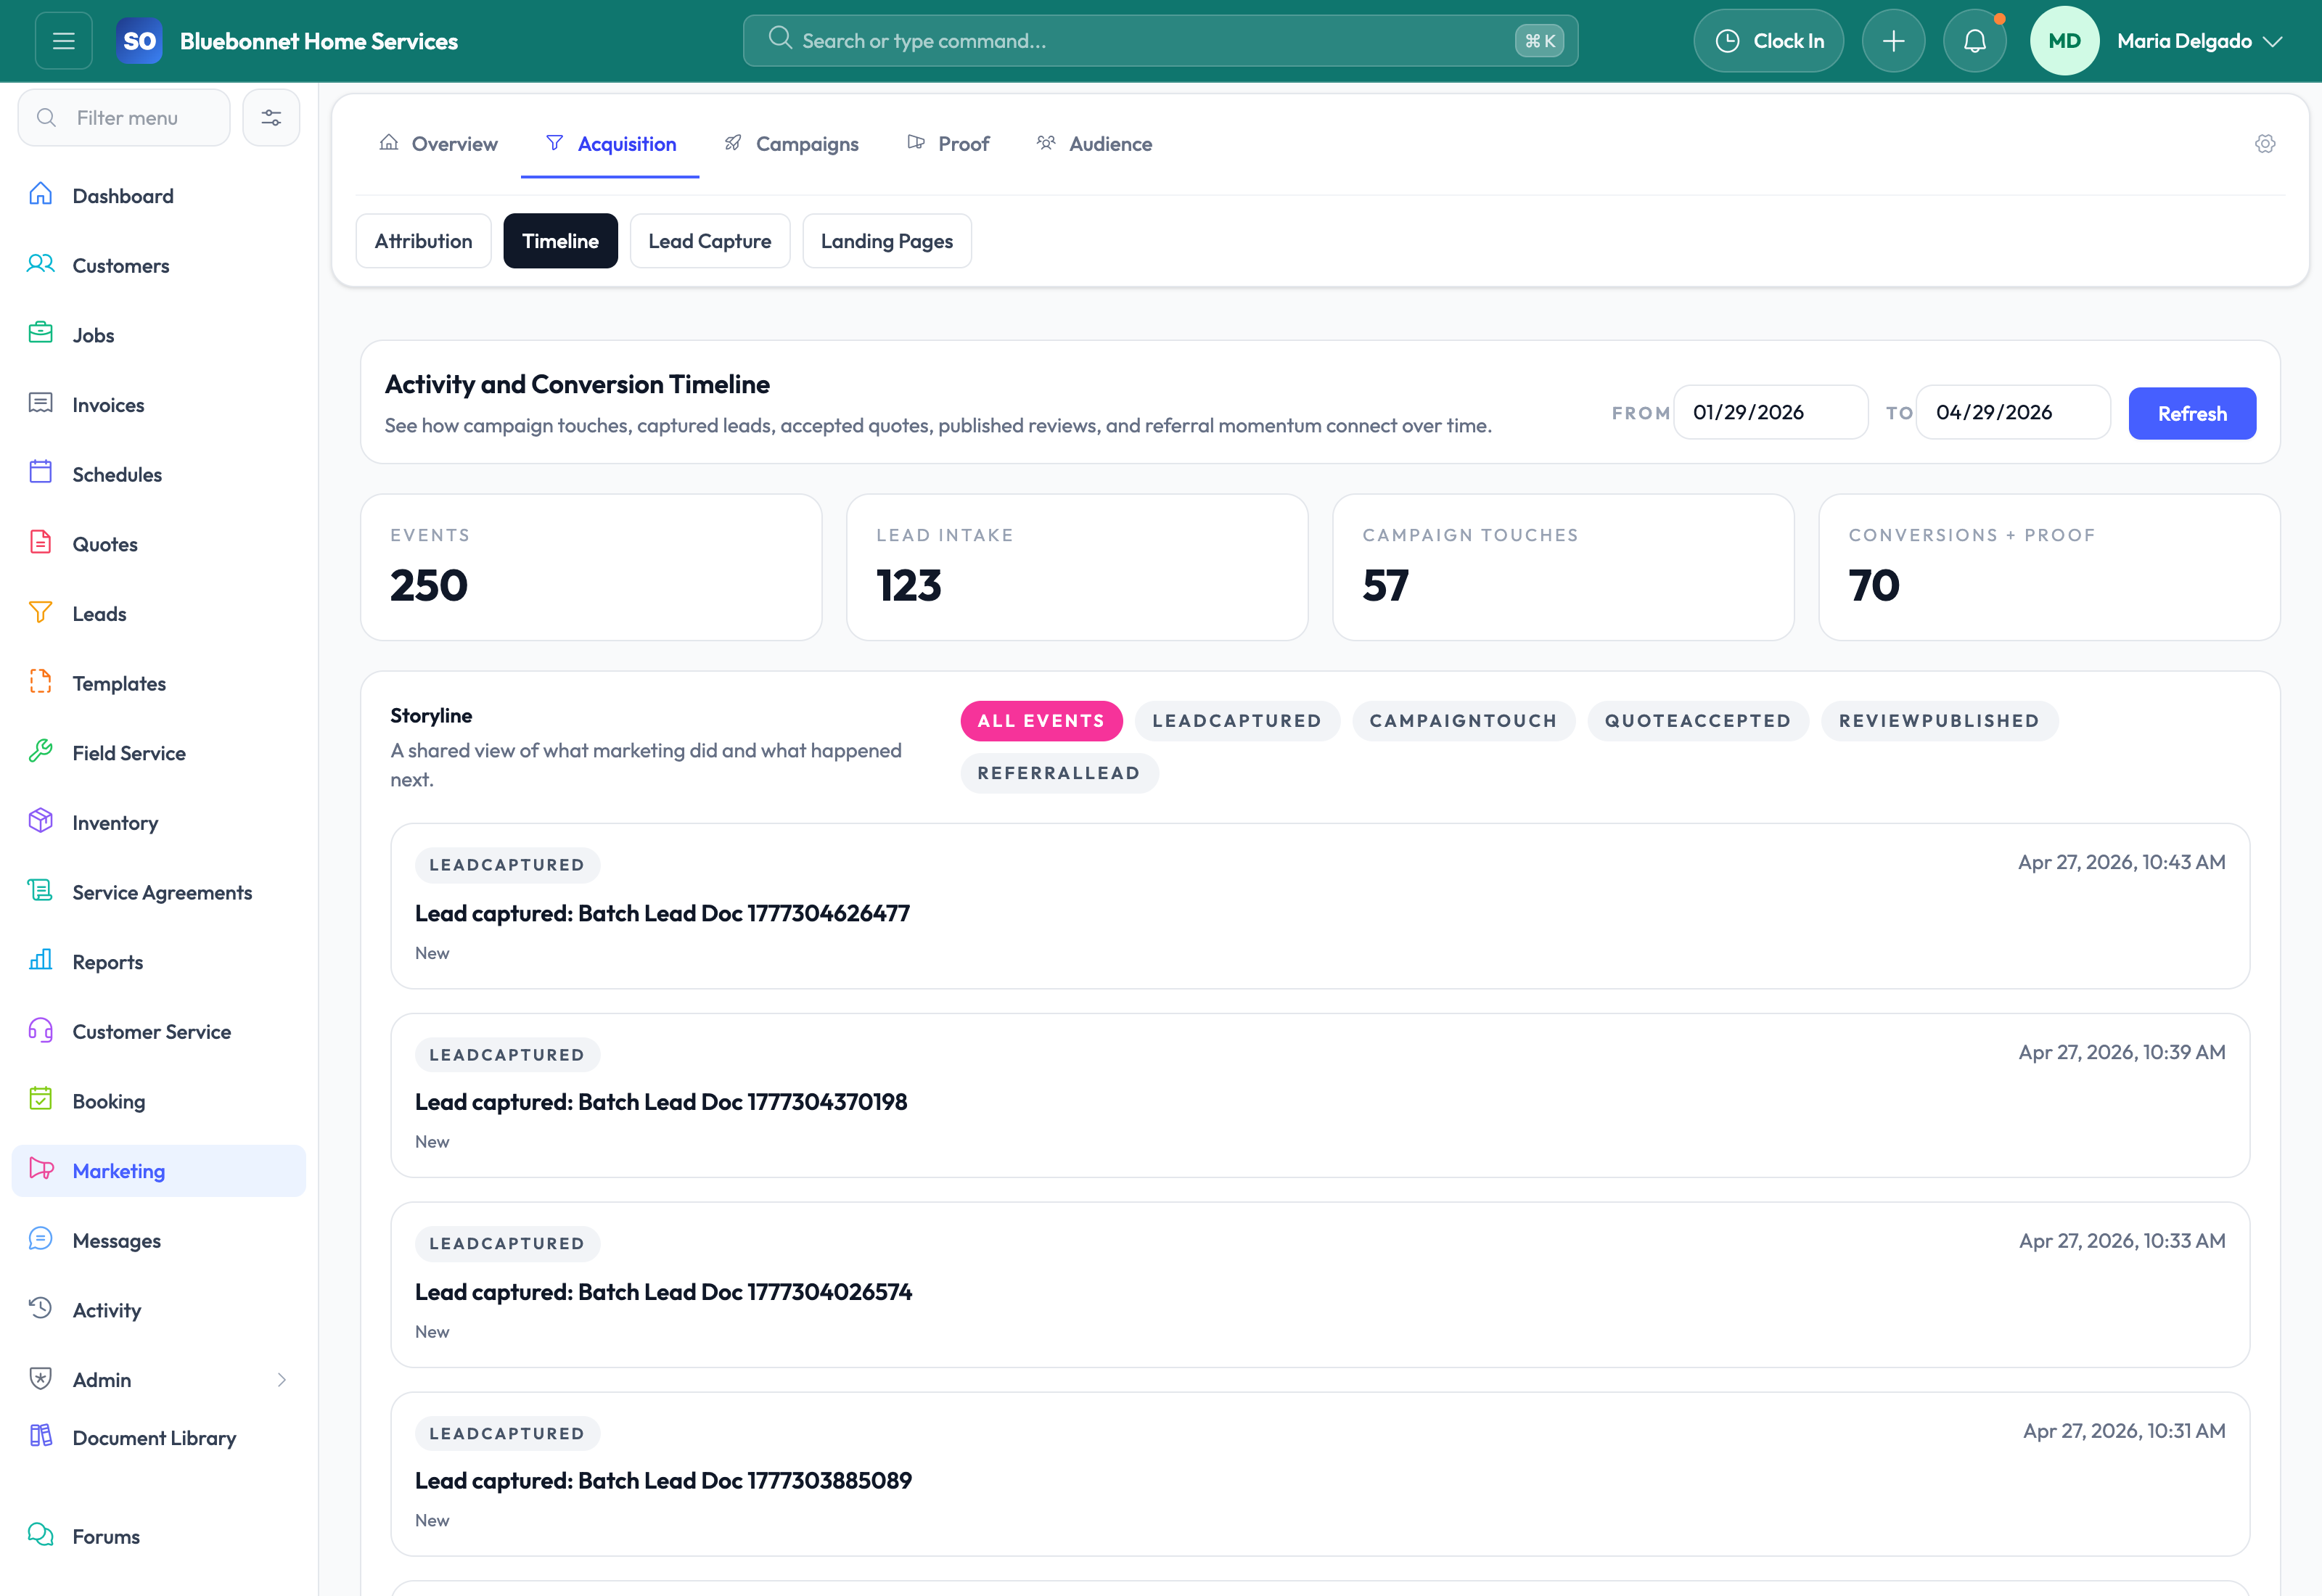Image resolution: width=2322 pixels, height=1596 pixels.
Task: Switch to the Campaigns tab
Action: tap(791, 144)
